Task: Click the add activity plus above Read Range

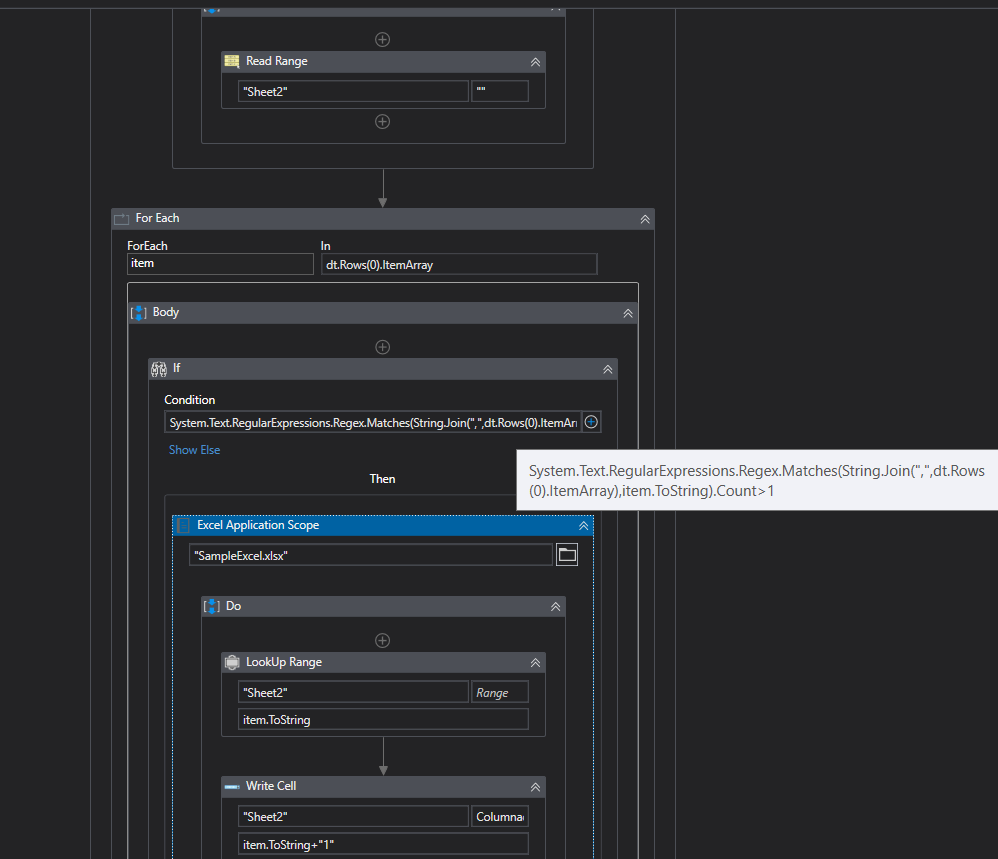Action: coord(382,39)
